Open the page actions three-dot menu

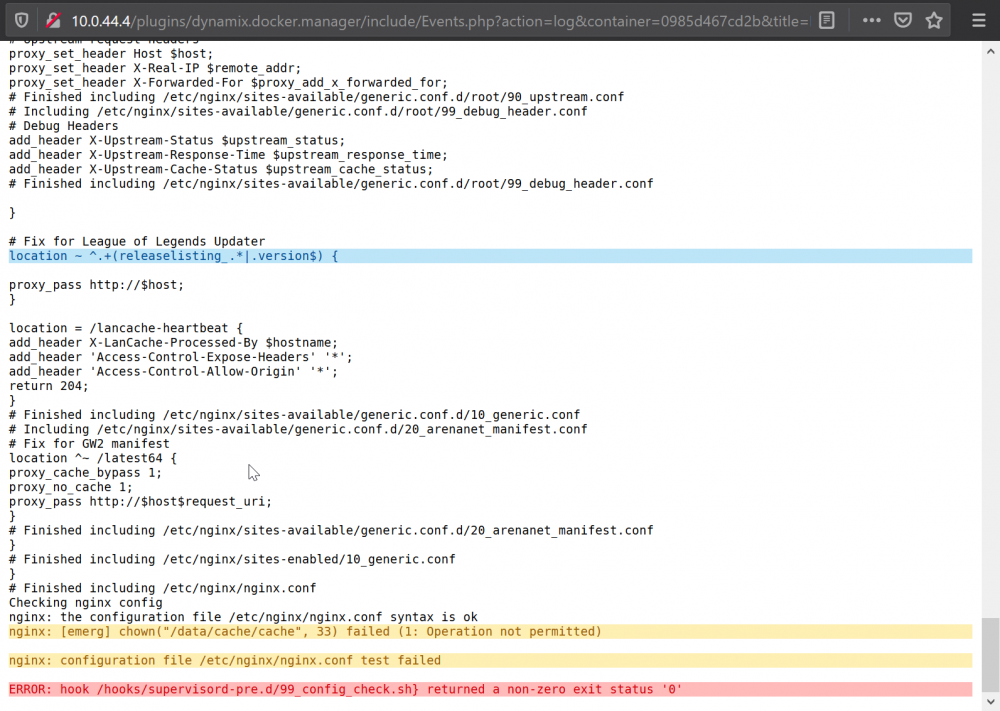pyautogui.click(x=871, y=20)
